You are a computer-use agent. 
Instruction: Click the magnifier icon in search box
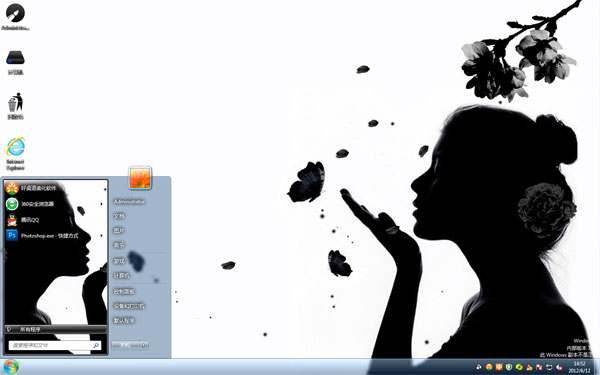click(x=96, y=346)
